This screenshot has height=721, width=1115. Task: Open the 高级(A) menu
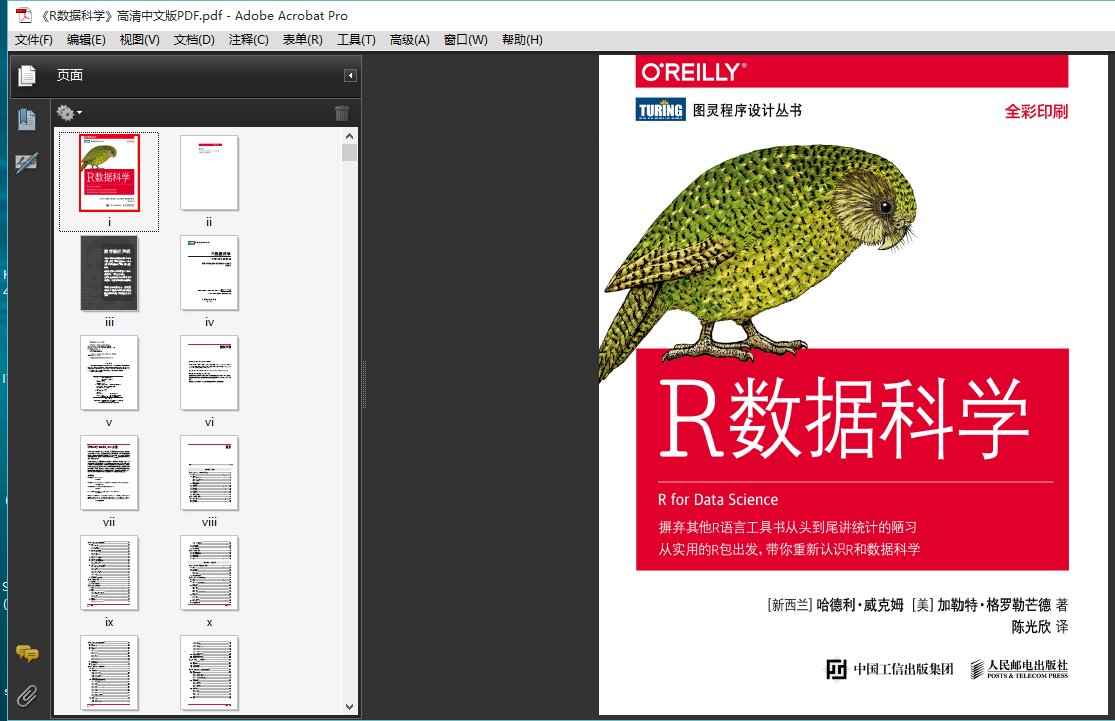point(410,40)
